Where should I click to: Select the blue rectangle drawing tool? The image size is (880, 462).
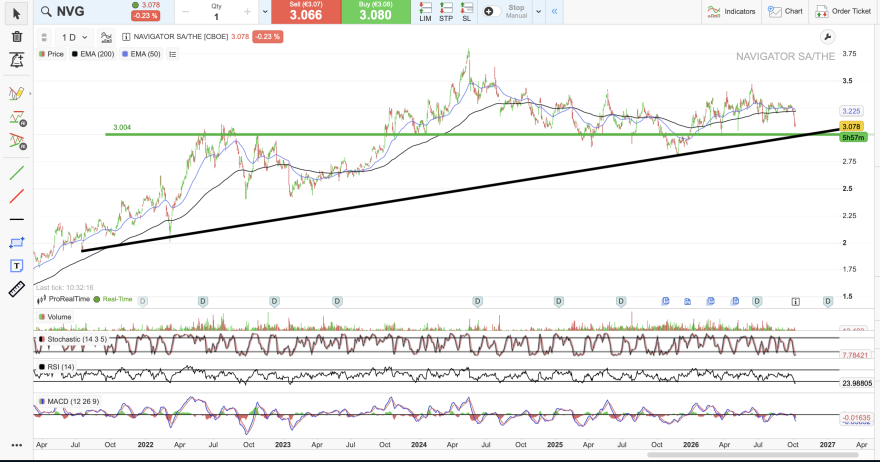tap(17, 243)
